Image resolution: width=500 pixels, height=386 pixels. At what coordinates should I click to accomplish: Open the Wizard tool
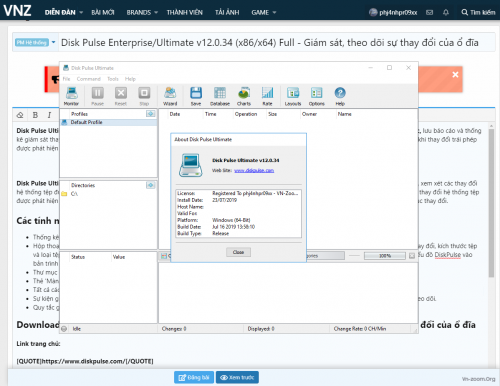tap(170, 96)
